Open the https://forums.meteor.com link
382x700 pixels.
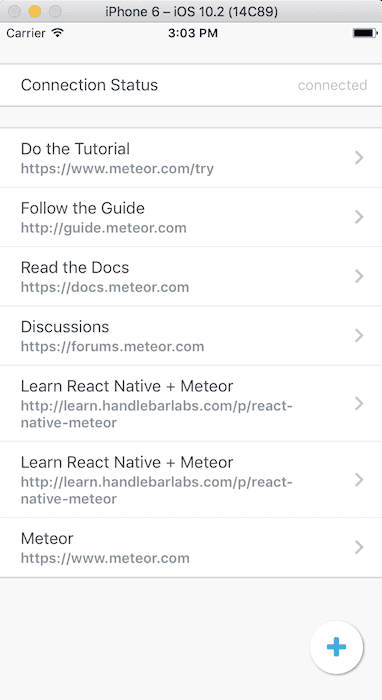112,346
